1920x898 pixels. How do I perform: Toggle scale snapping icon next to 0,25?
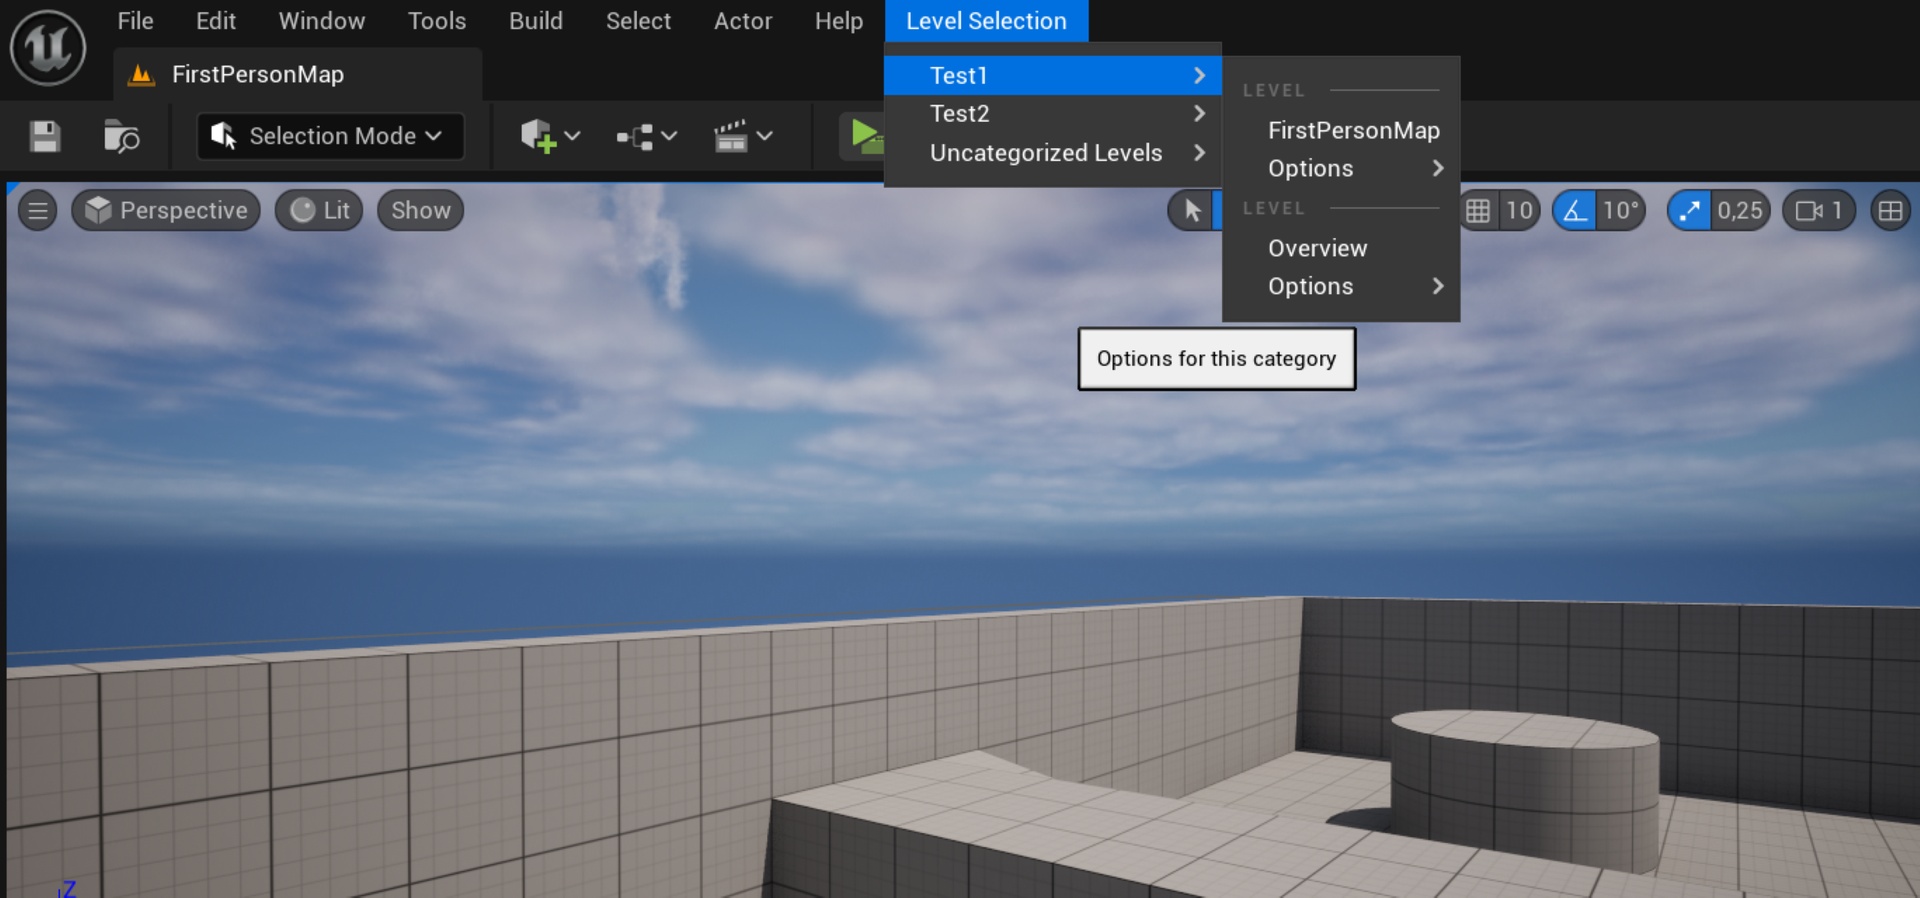[x=1689, y=211]
